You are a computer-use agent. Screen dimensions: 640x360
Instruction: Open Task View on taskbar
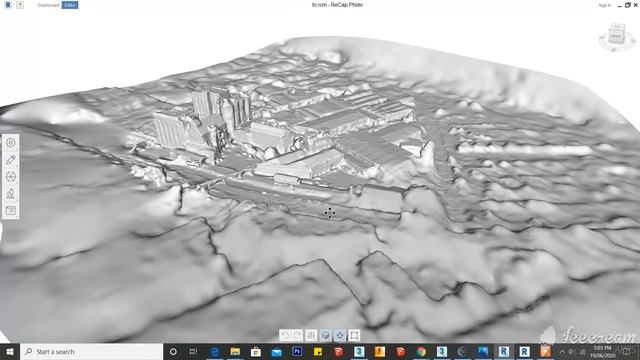point(193,351)
